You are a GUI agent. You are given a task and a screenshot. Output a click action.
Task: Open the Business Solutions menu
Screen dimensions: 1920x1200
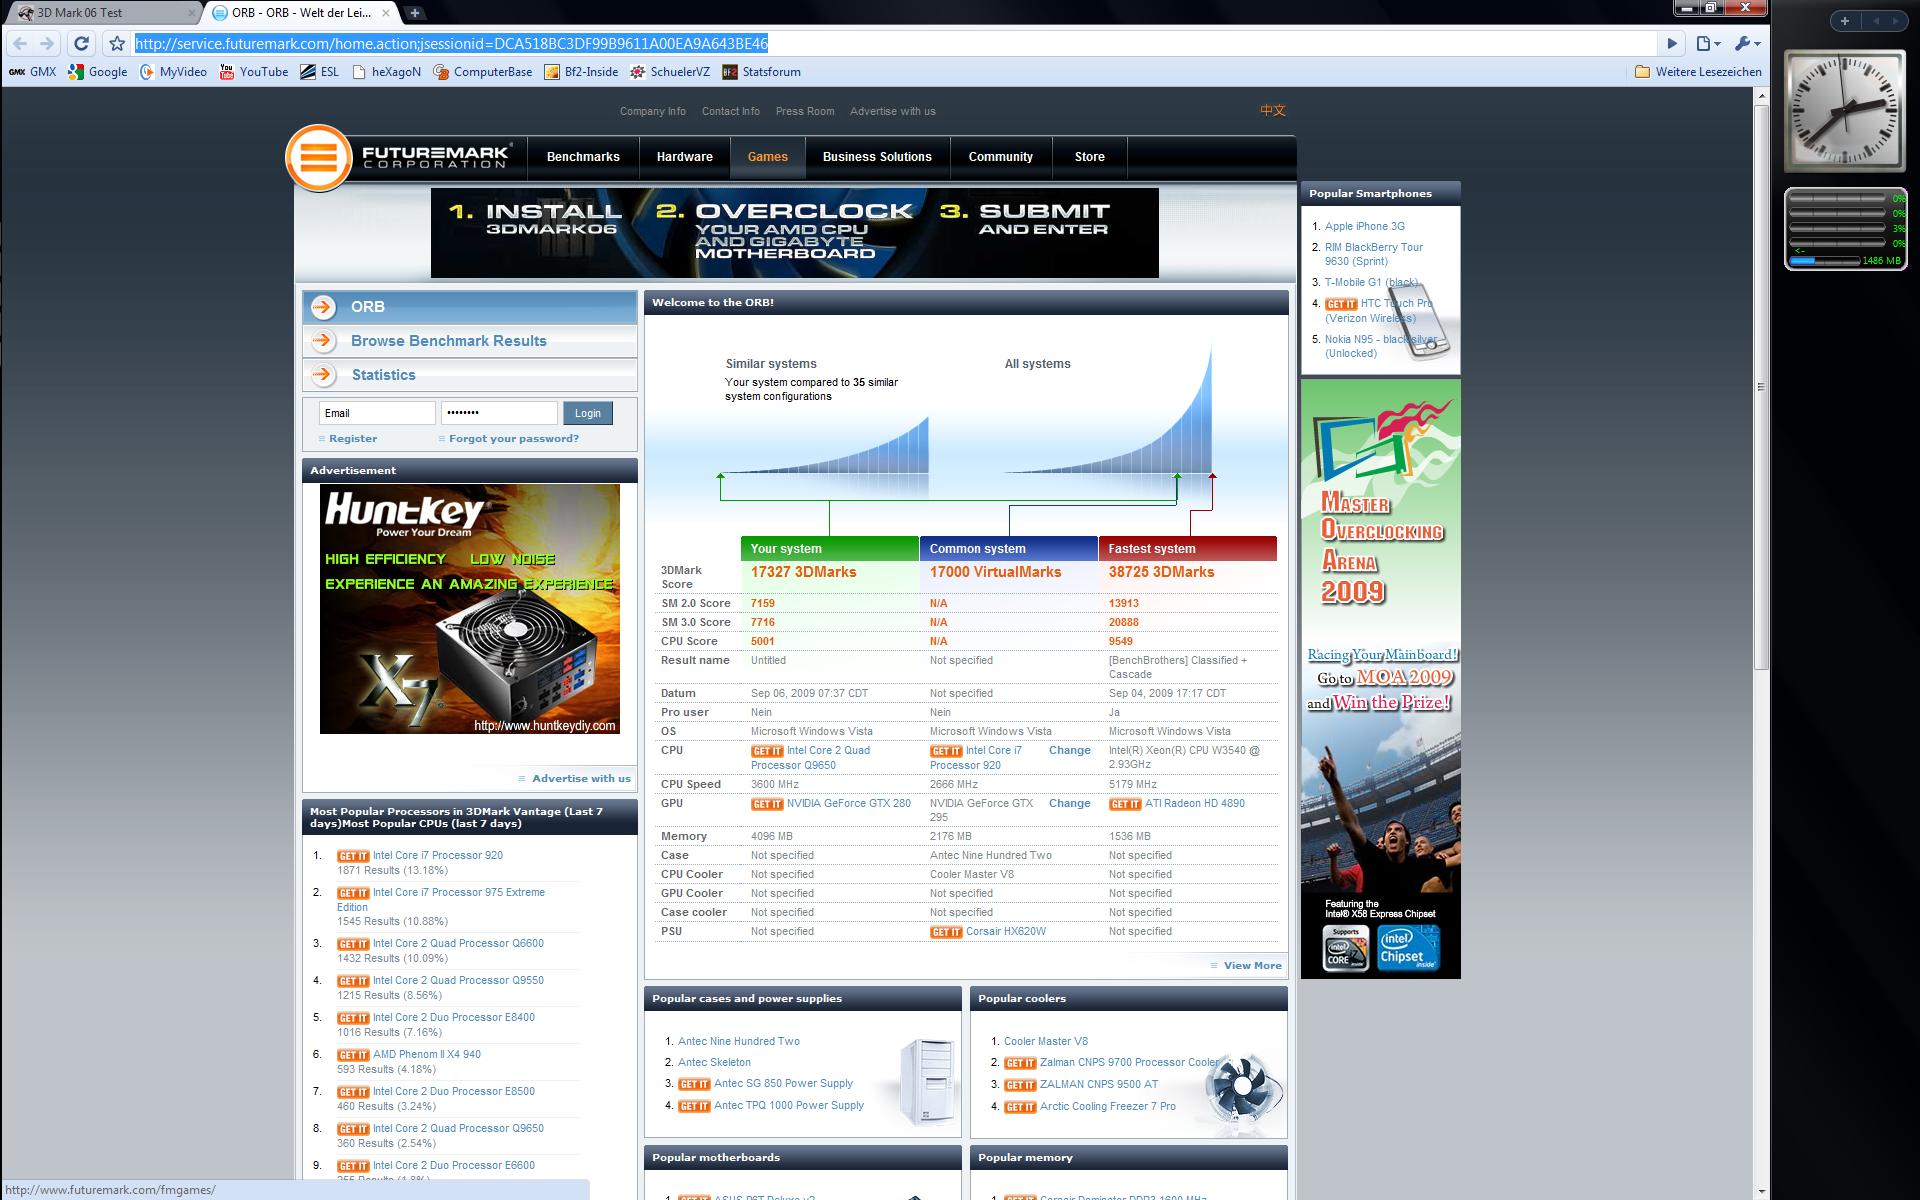(877, 157)
